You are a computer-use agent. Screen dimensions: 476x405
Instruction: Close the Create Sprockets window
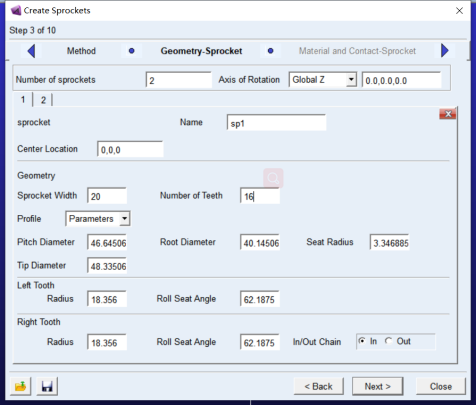tap(459, 11)
